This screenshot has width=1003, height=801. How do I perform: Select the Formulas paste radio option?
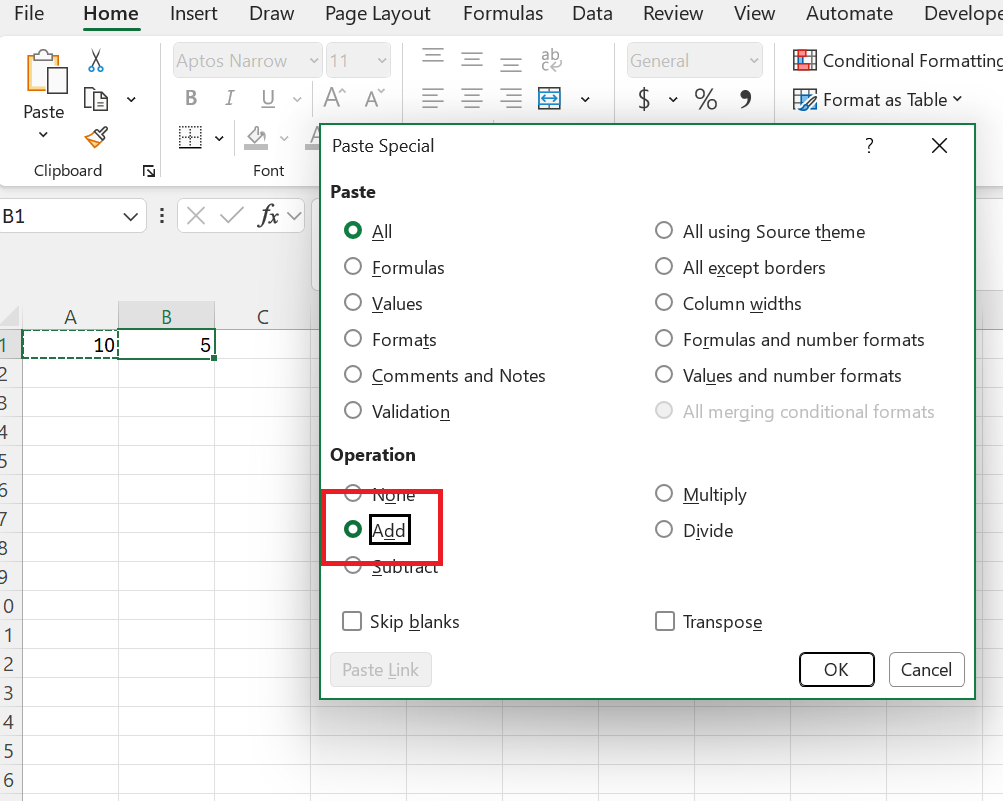pos(352,266)
